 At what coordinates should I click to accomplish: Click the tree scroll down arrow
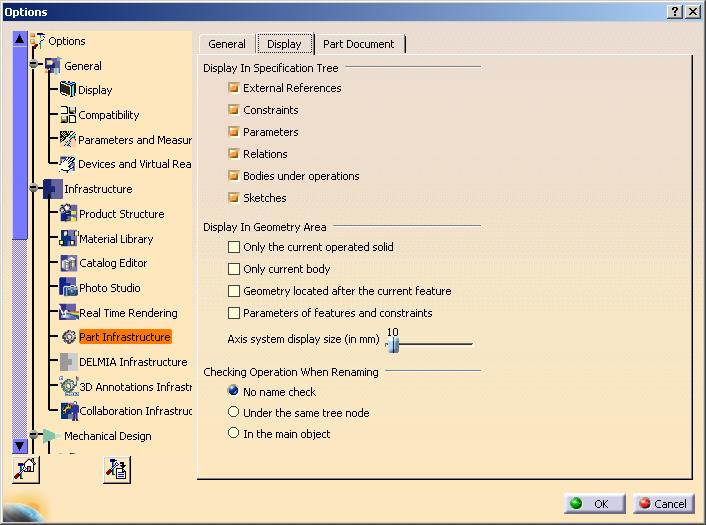point(19,446)
